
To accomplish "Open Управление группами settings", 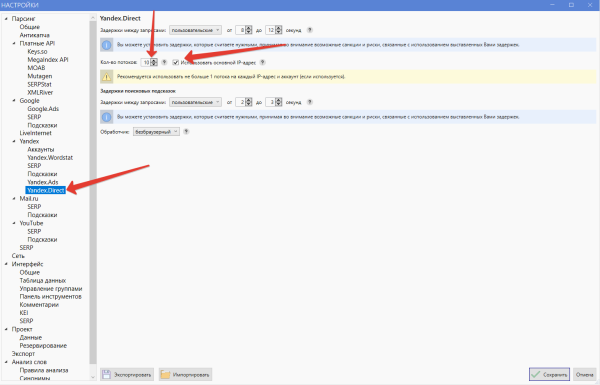I will (51, 289).
